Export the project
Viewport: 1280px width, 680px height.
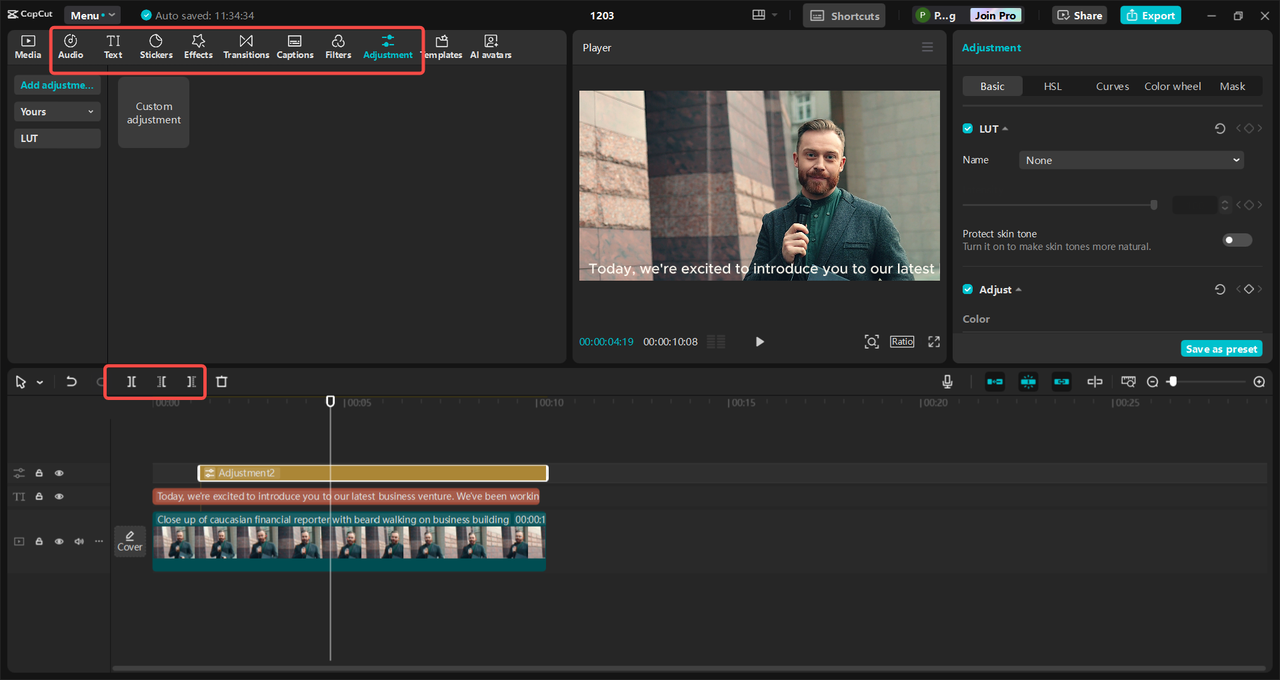(1150, 15)
